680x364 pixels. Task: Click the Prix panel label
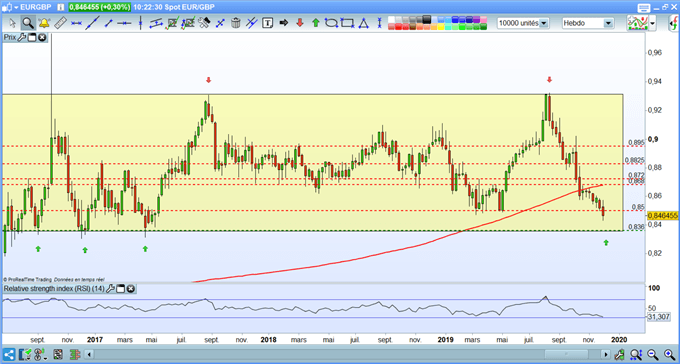(10, 38)
